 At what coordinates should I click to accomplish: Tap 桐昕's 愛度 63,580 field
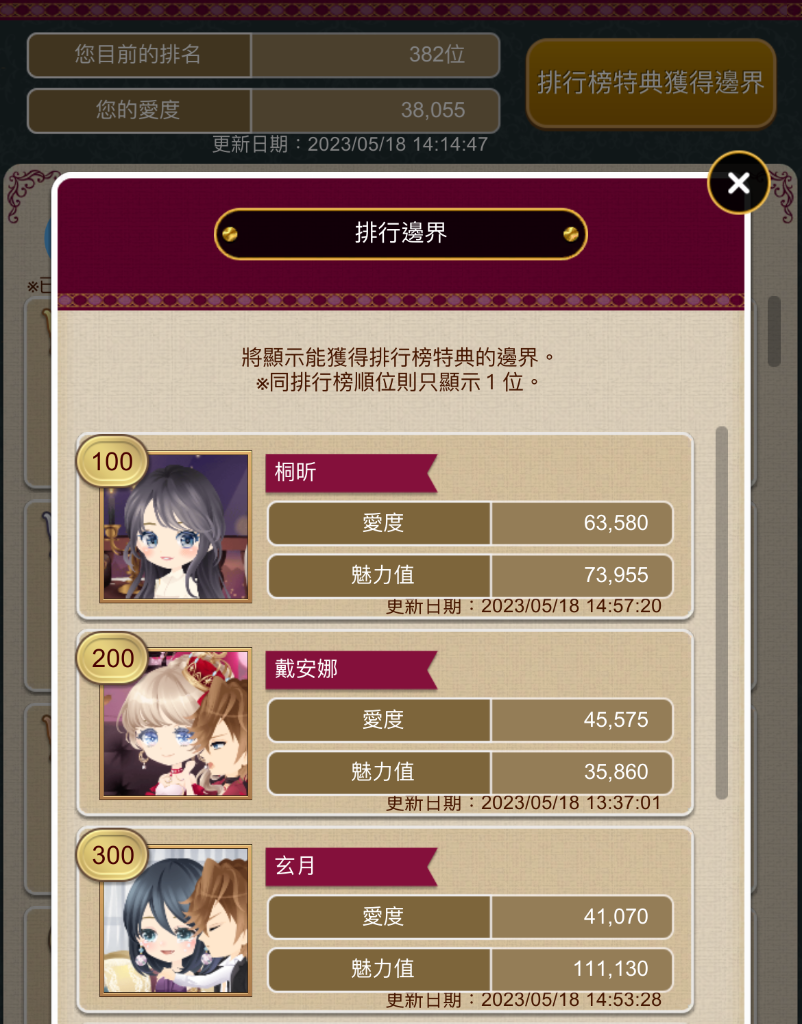[470, 523]
